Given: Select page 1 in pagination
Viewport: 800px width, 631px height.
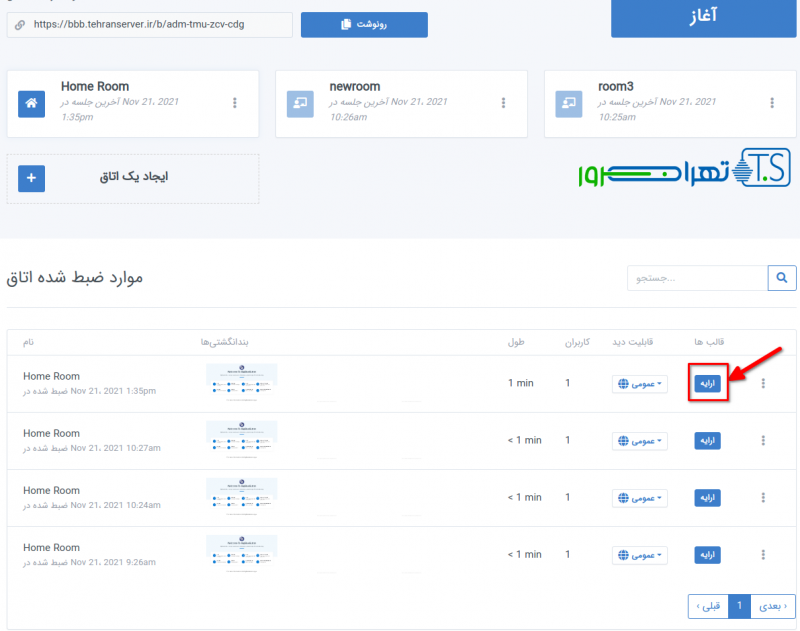Looking at the screenshot, I should pos(740,606).
